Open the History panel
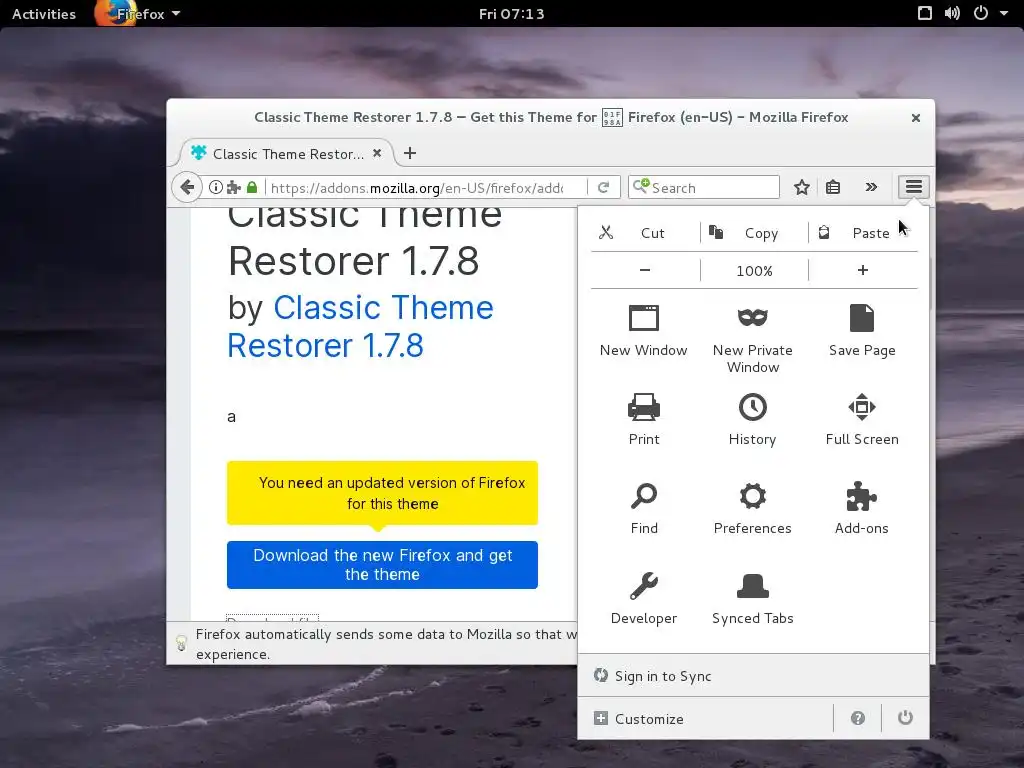1024x768 pixels. tap(753, 420)
